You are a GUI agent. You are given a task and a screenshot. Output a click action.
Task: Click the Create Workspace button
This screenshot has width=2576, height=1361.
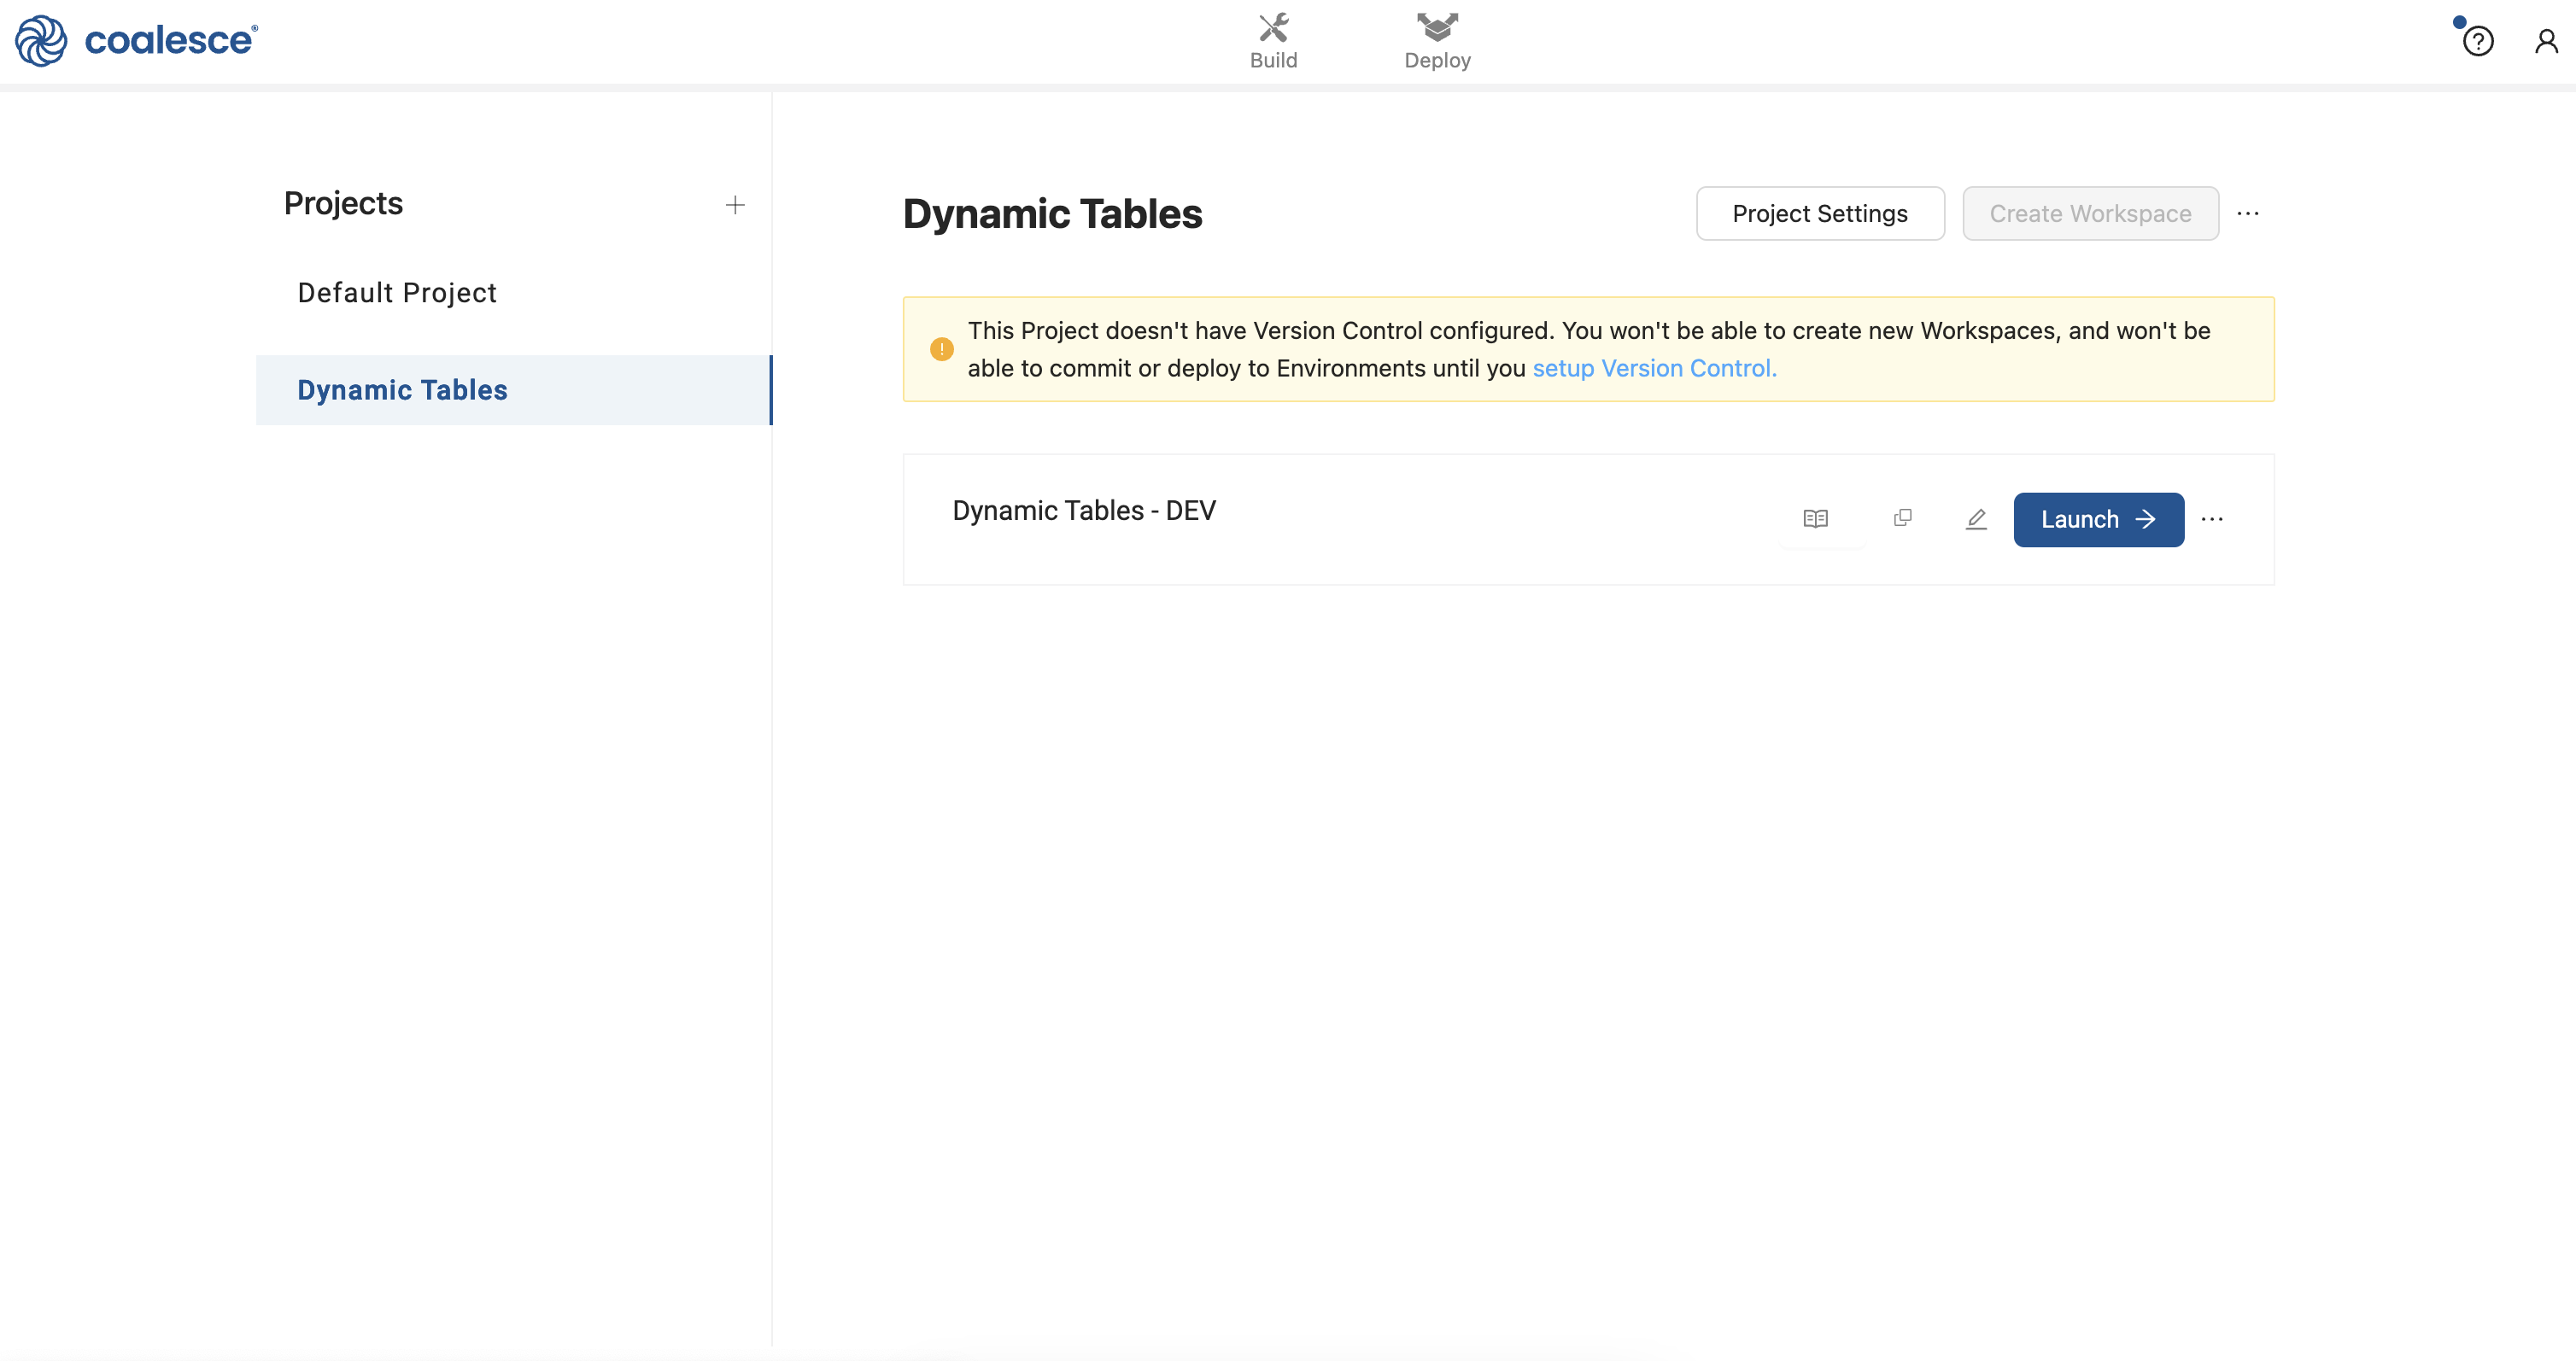coord(2089,214)
